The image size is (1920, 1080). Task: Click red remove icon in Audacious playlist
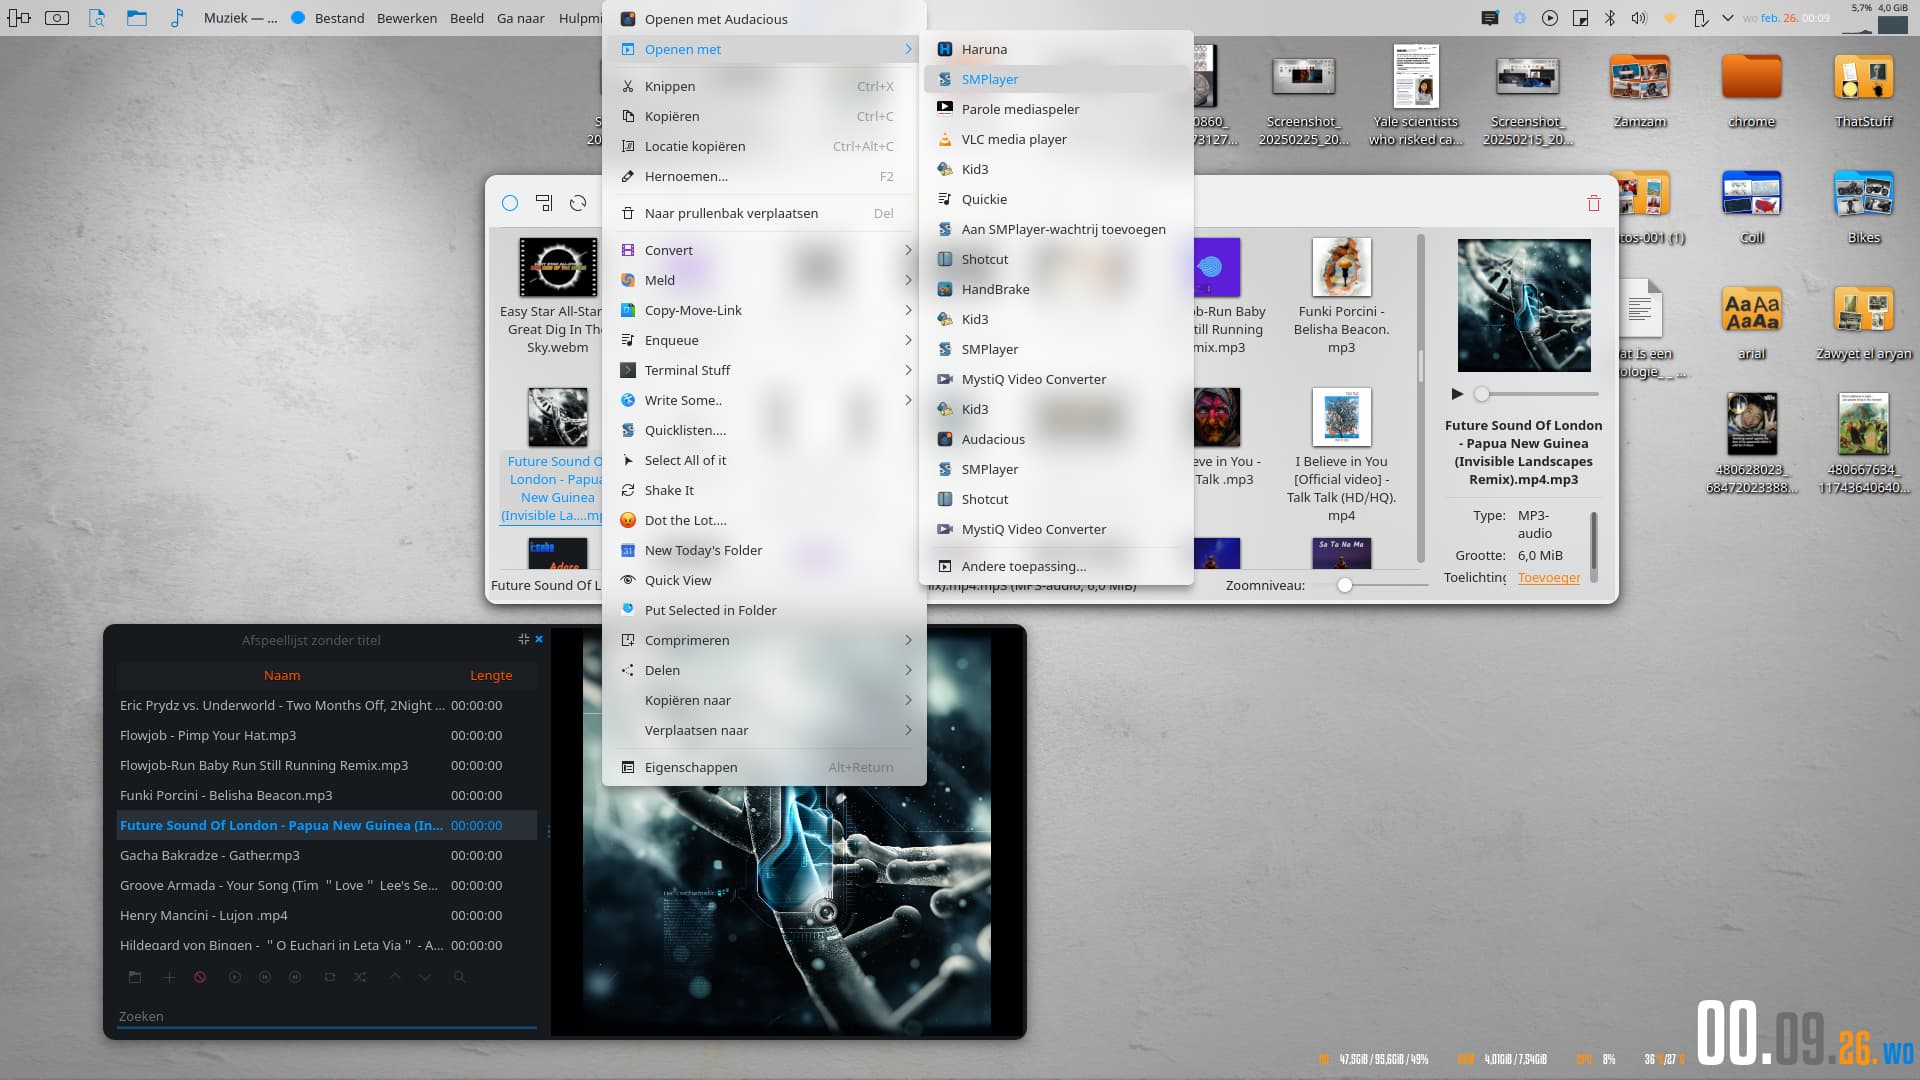pos(200,977)
